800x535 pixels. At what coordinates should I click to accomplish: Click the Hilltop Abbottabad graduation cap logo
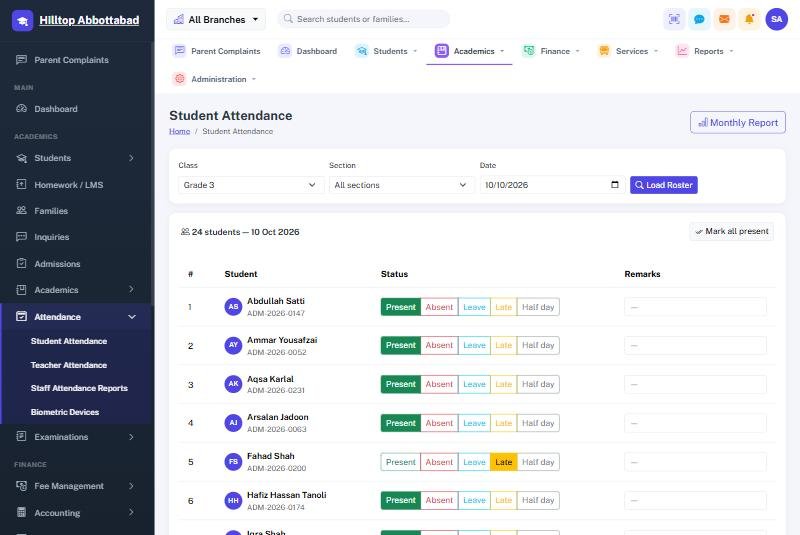point(22,20)
